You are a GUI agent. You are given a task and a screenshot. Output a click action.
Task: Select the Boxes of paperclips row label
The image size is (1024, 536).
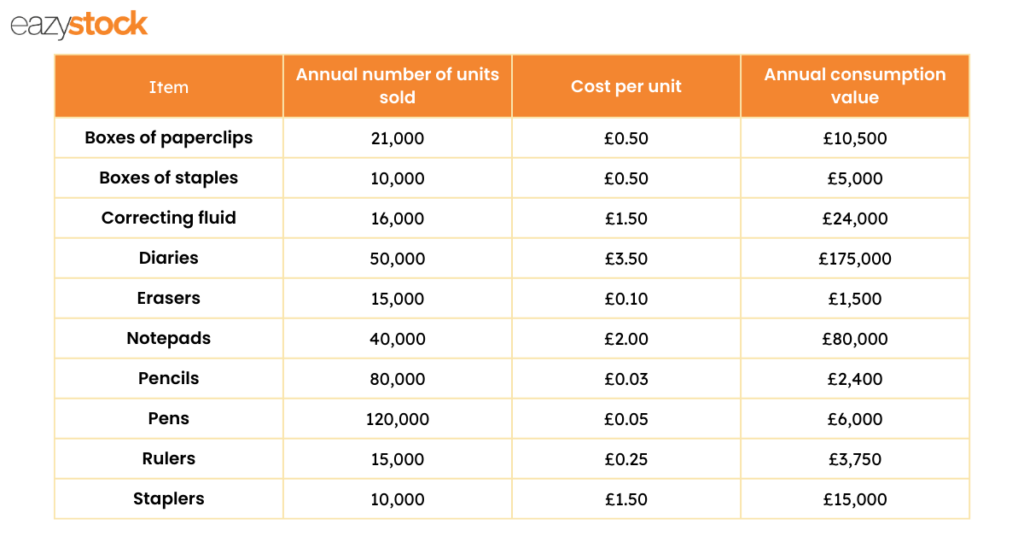tap(168, 138)
